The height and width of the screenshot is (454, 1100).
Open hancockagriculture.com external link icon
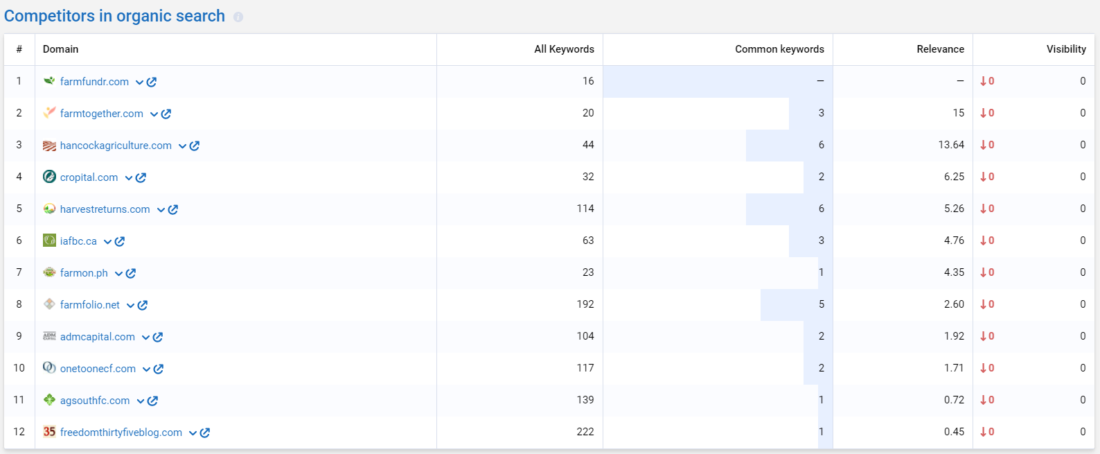pyautogui.click(x=194, y=146)
